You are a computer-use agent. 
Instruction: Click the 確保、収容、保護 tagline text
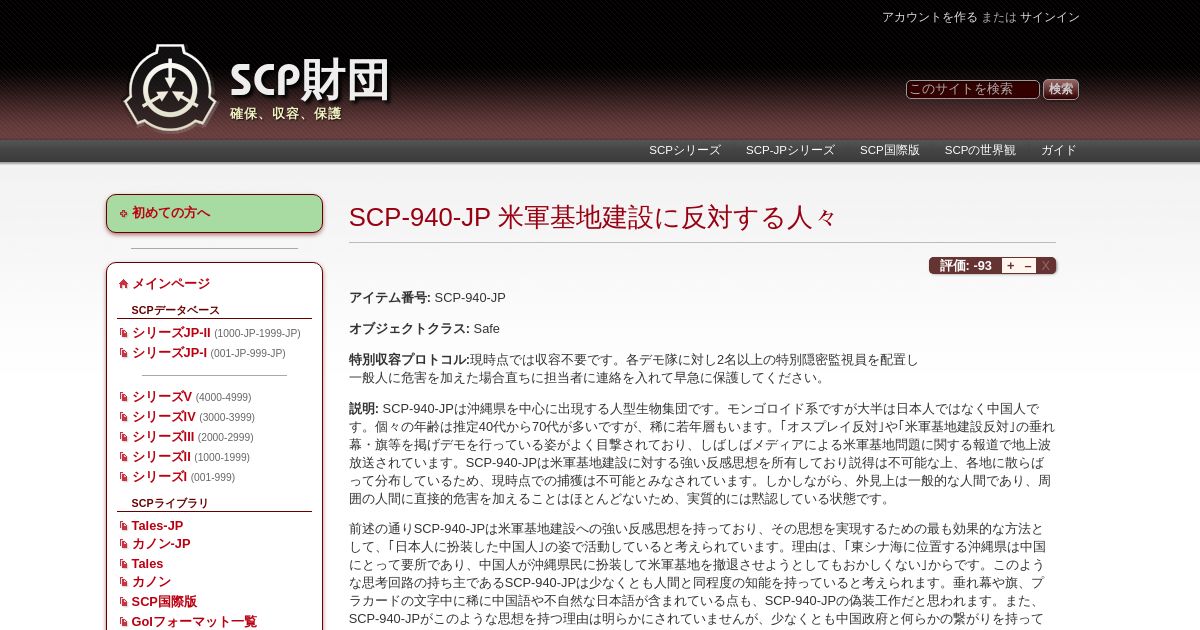(286, 114)
